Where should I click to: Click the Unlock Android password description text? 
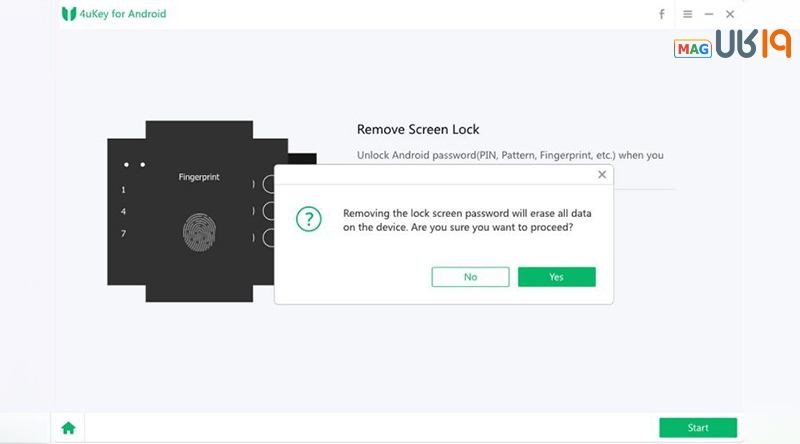tap(510, 156)
